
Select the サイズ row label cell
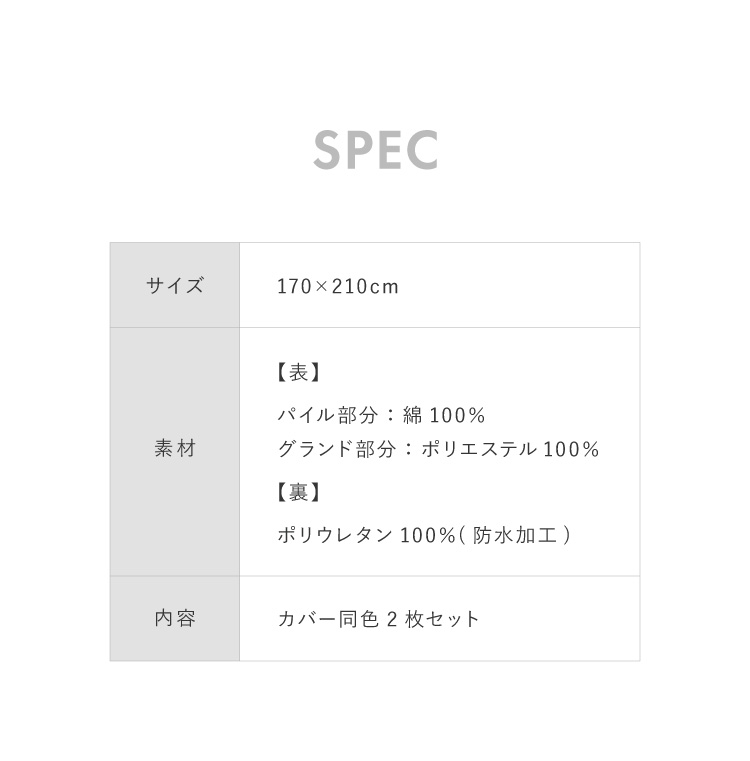tap(175, 286)
